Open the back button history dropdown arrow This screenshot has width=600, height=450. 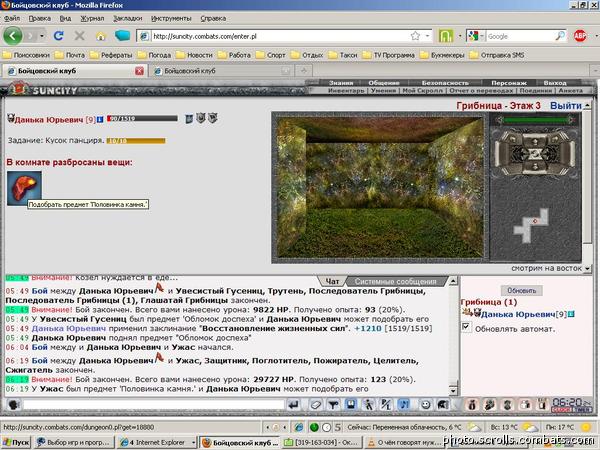click(42, 36)
